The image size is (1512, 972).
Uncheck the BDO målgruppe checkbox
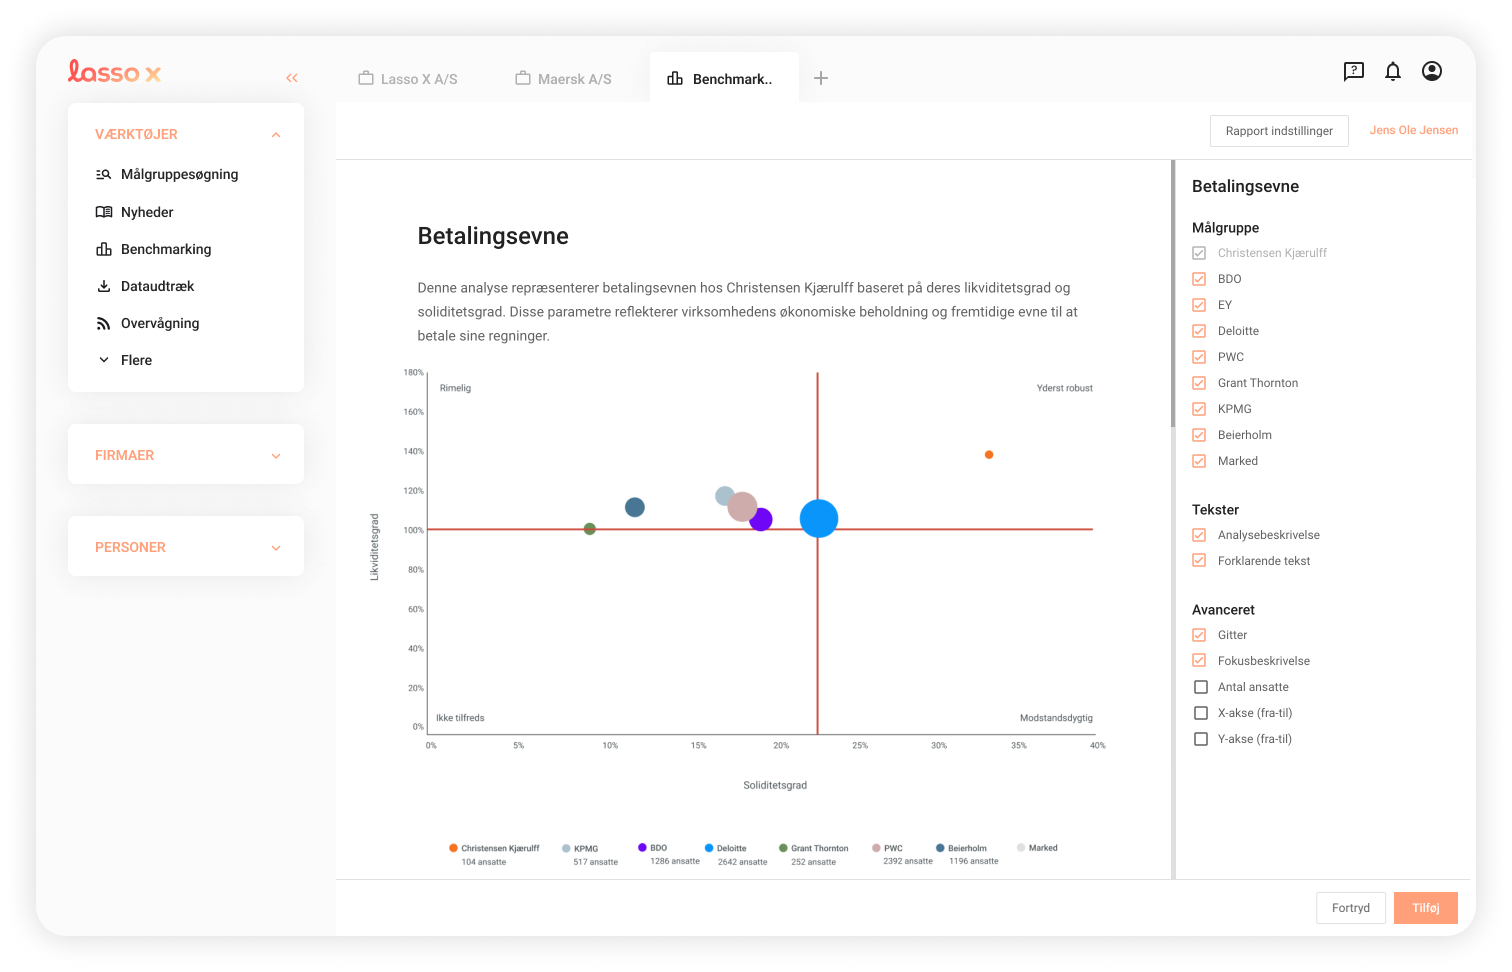(1198, 279)
